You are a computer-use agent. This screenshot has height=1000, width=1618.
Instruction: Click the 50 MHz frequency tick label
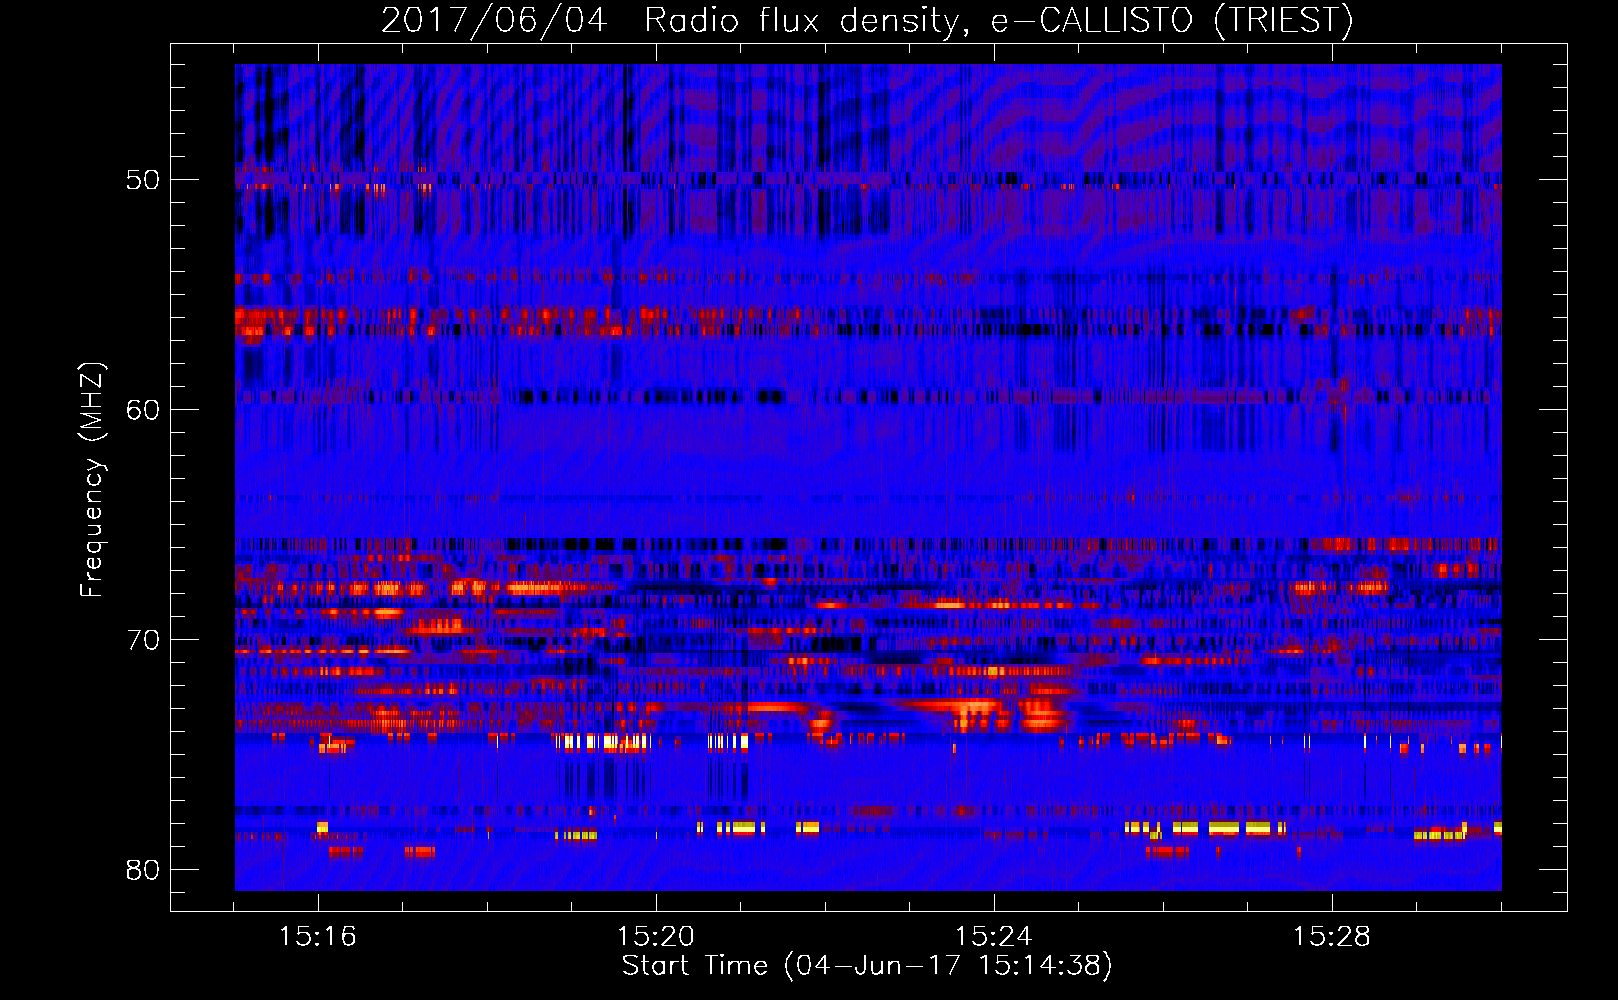143,180
